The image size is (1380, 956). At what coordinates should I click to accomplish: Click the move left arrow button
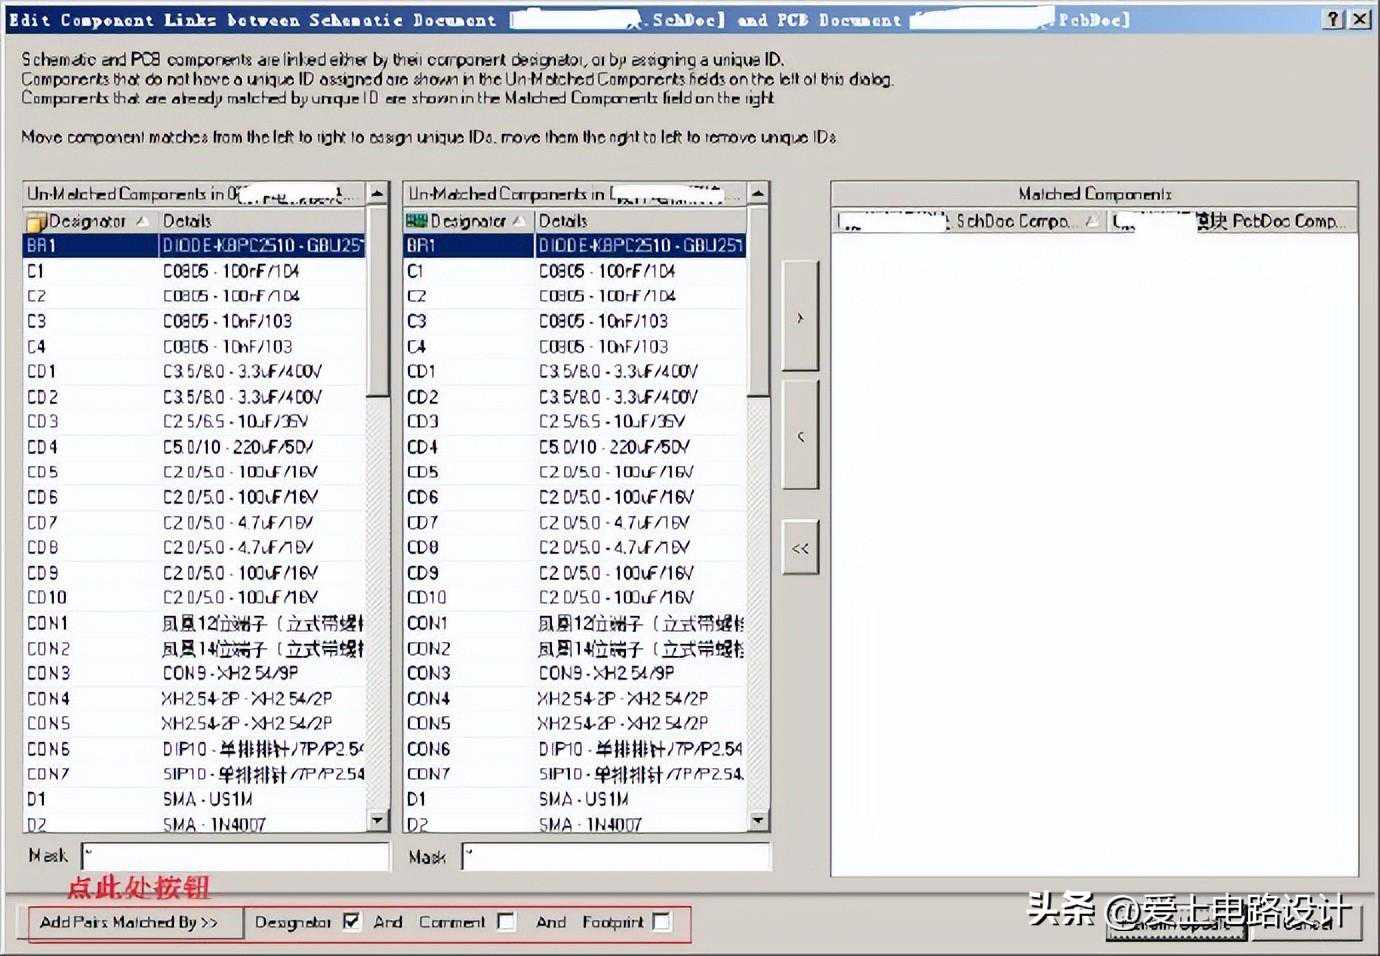[x=800, y=436]
